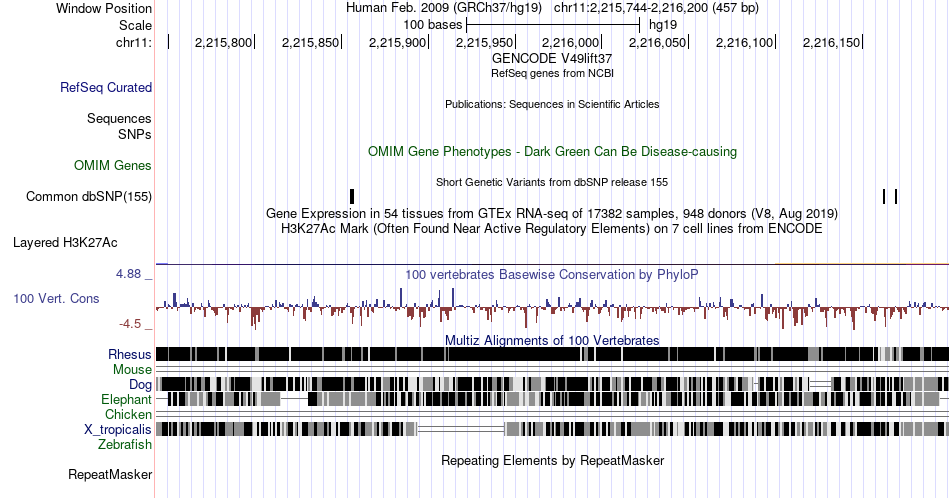Select the Dog alignment row label
Image resolution: width=950 pixels, height=498 pixels.
141,384
